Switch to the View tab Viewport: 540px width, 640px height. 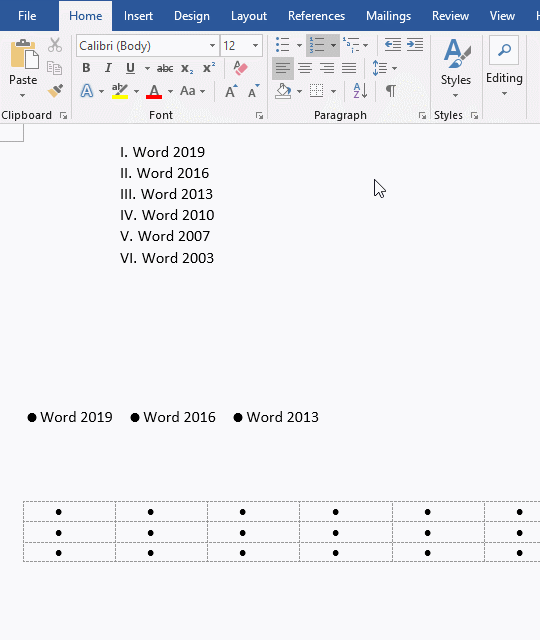[x=502, y=16]
